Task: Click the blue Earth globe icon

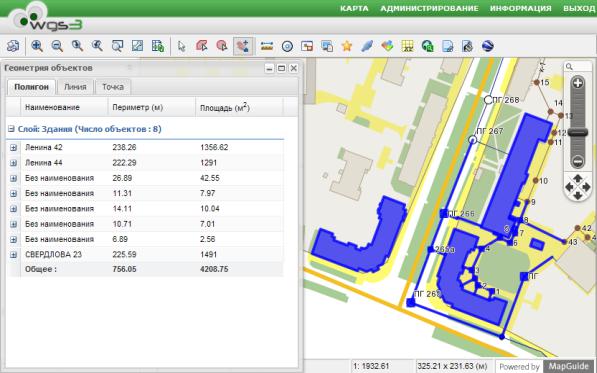Action: tap(488, 46)
